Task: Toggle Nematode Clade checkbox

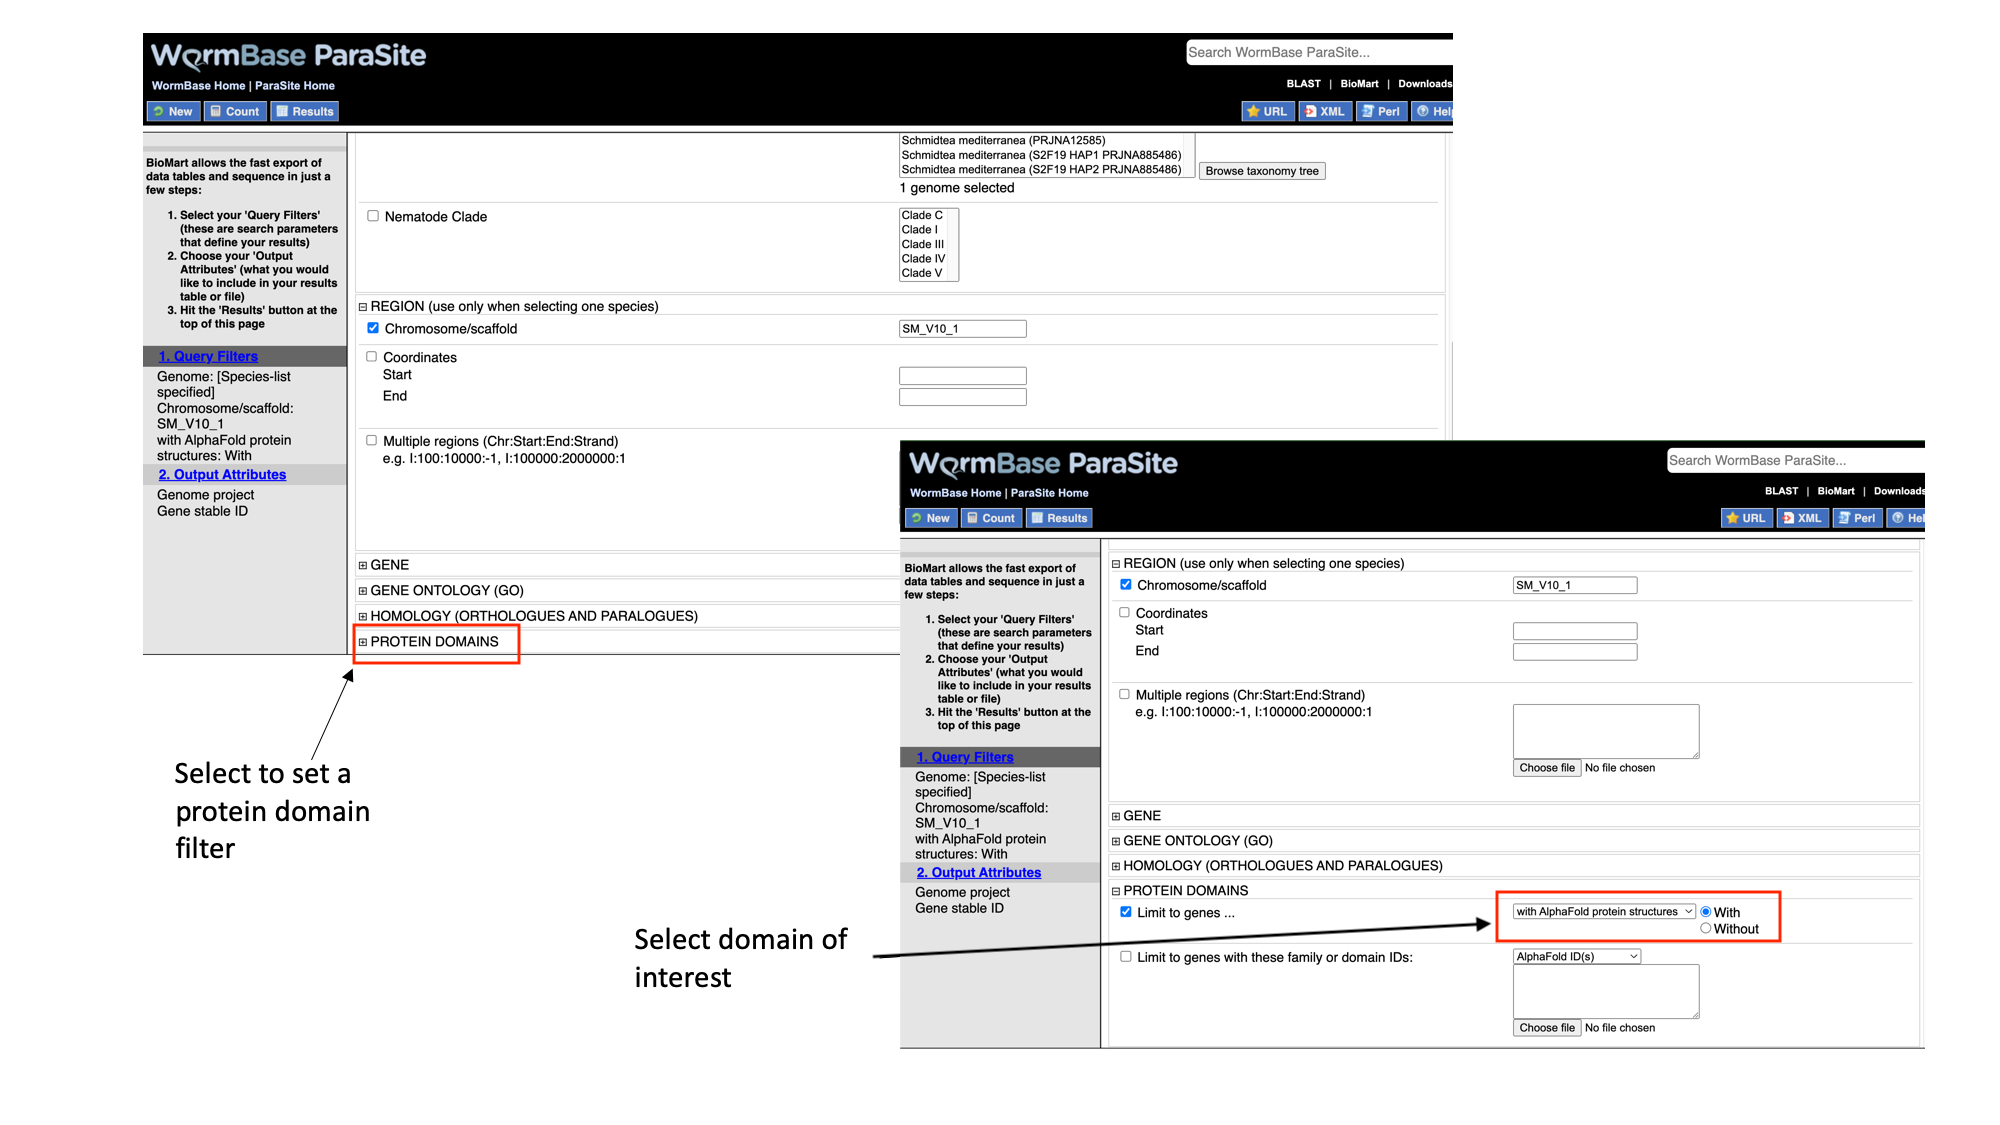Action: [373, 216]
